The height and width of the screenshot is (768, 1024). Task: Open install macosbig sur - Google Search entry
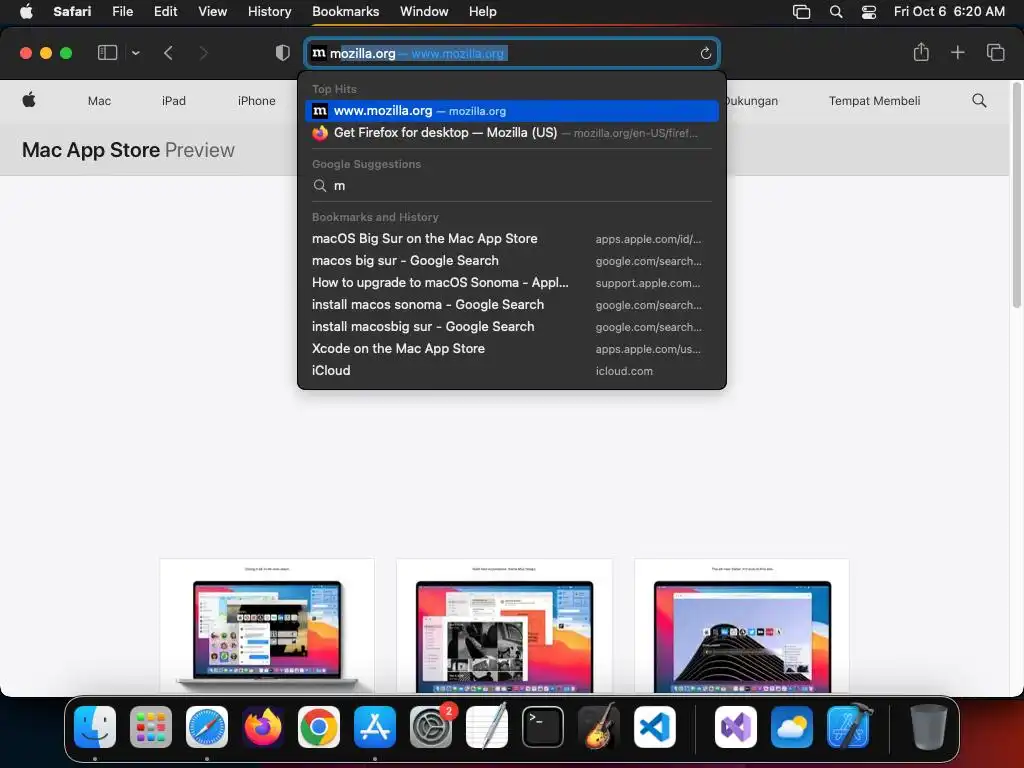click(512, 327)
